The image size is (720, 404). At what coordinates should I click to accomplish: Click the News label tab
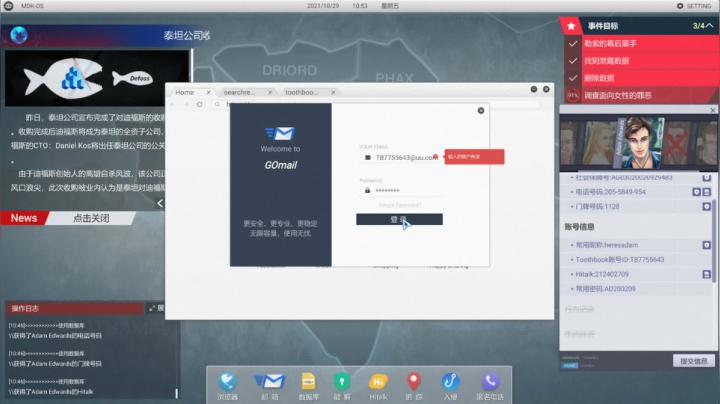24,218
